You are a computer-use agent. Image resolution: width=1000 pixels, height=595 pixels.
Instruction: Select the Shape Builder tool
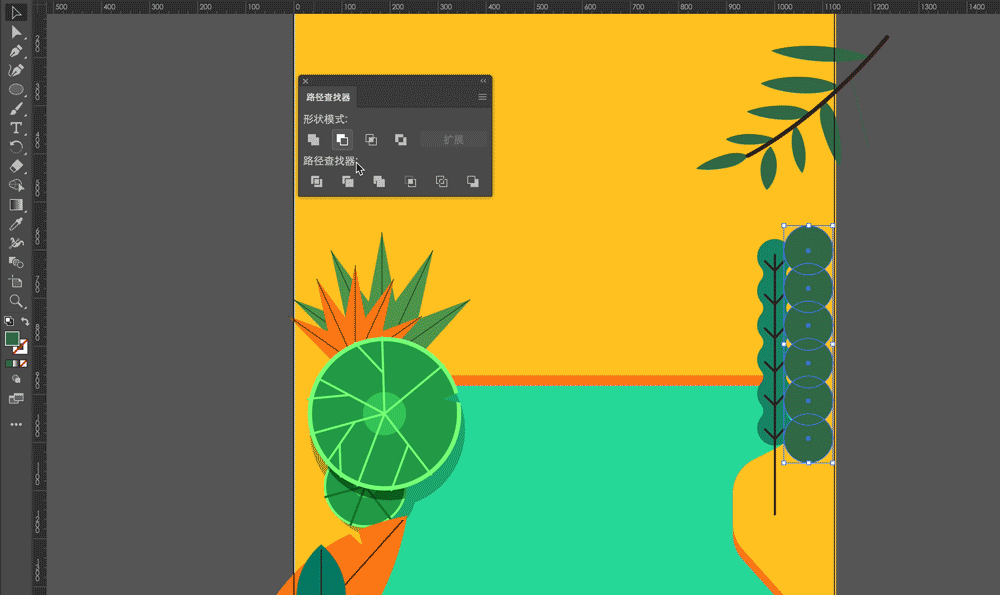pyautogui.click(x=16, y=185)
